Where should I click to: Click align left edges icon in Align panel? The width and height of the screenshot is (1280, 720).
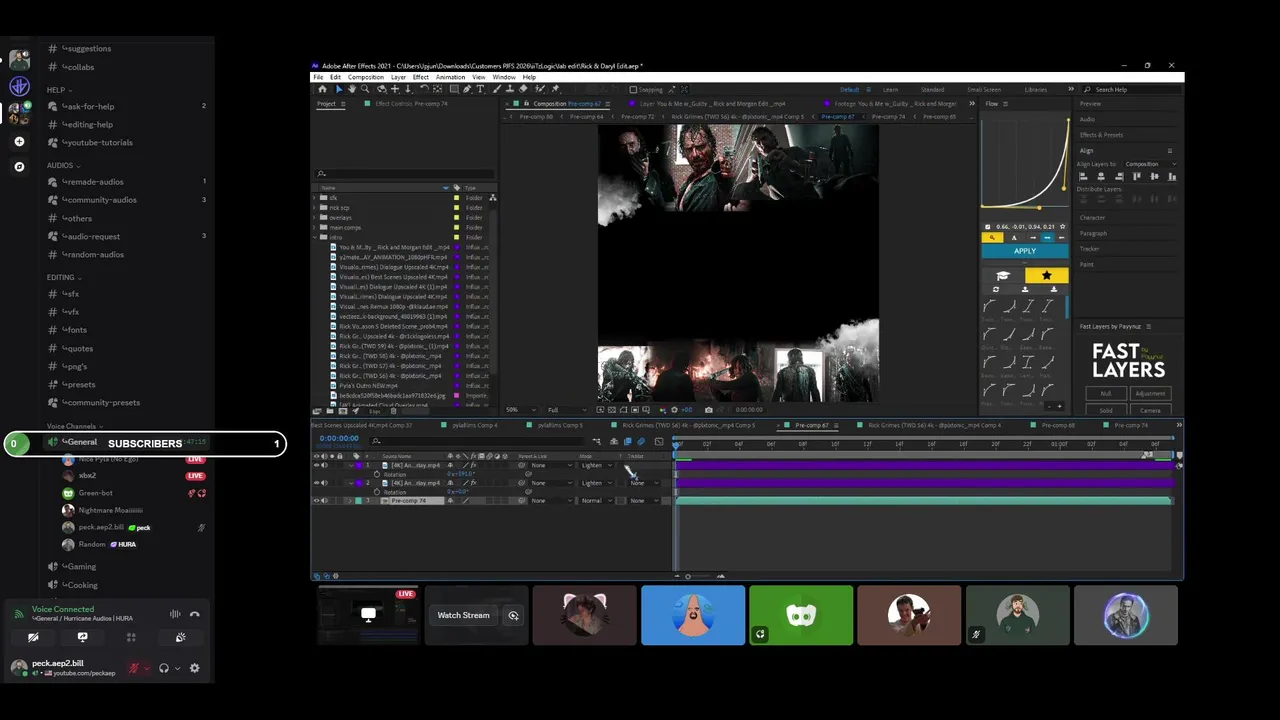[x=1083, y=176]
